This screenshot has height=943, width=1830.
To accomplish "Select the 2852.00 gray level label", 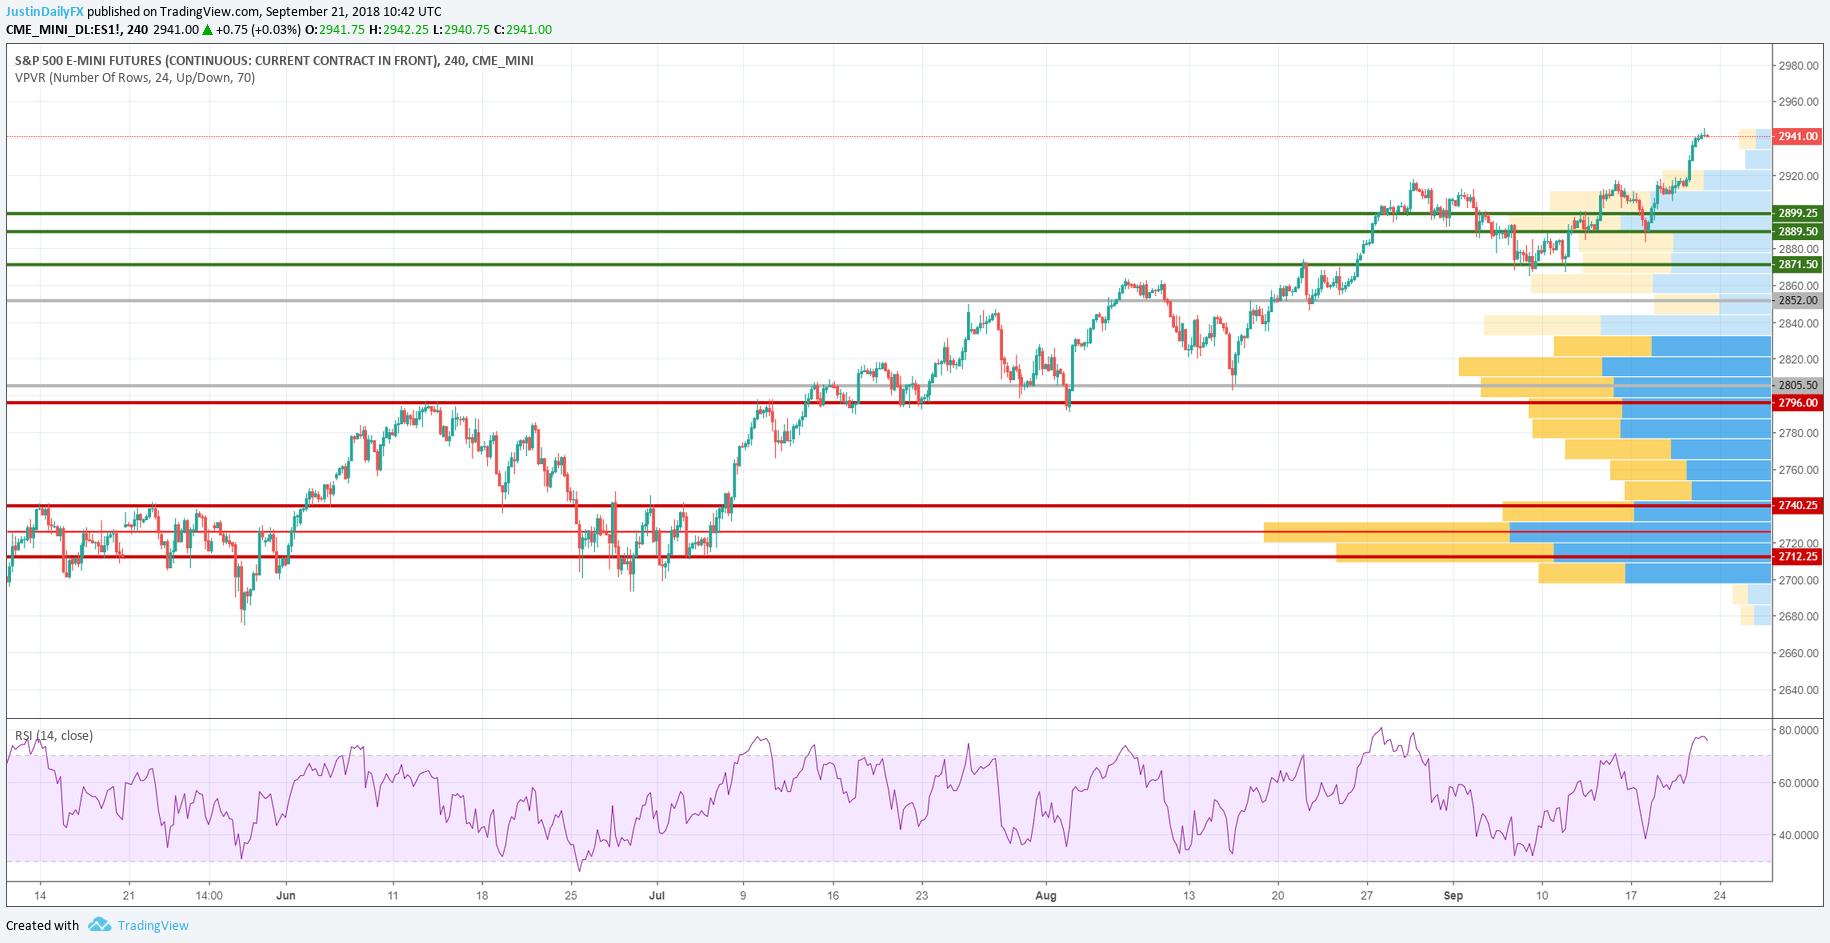I will pos(1797,300).
